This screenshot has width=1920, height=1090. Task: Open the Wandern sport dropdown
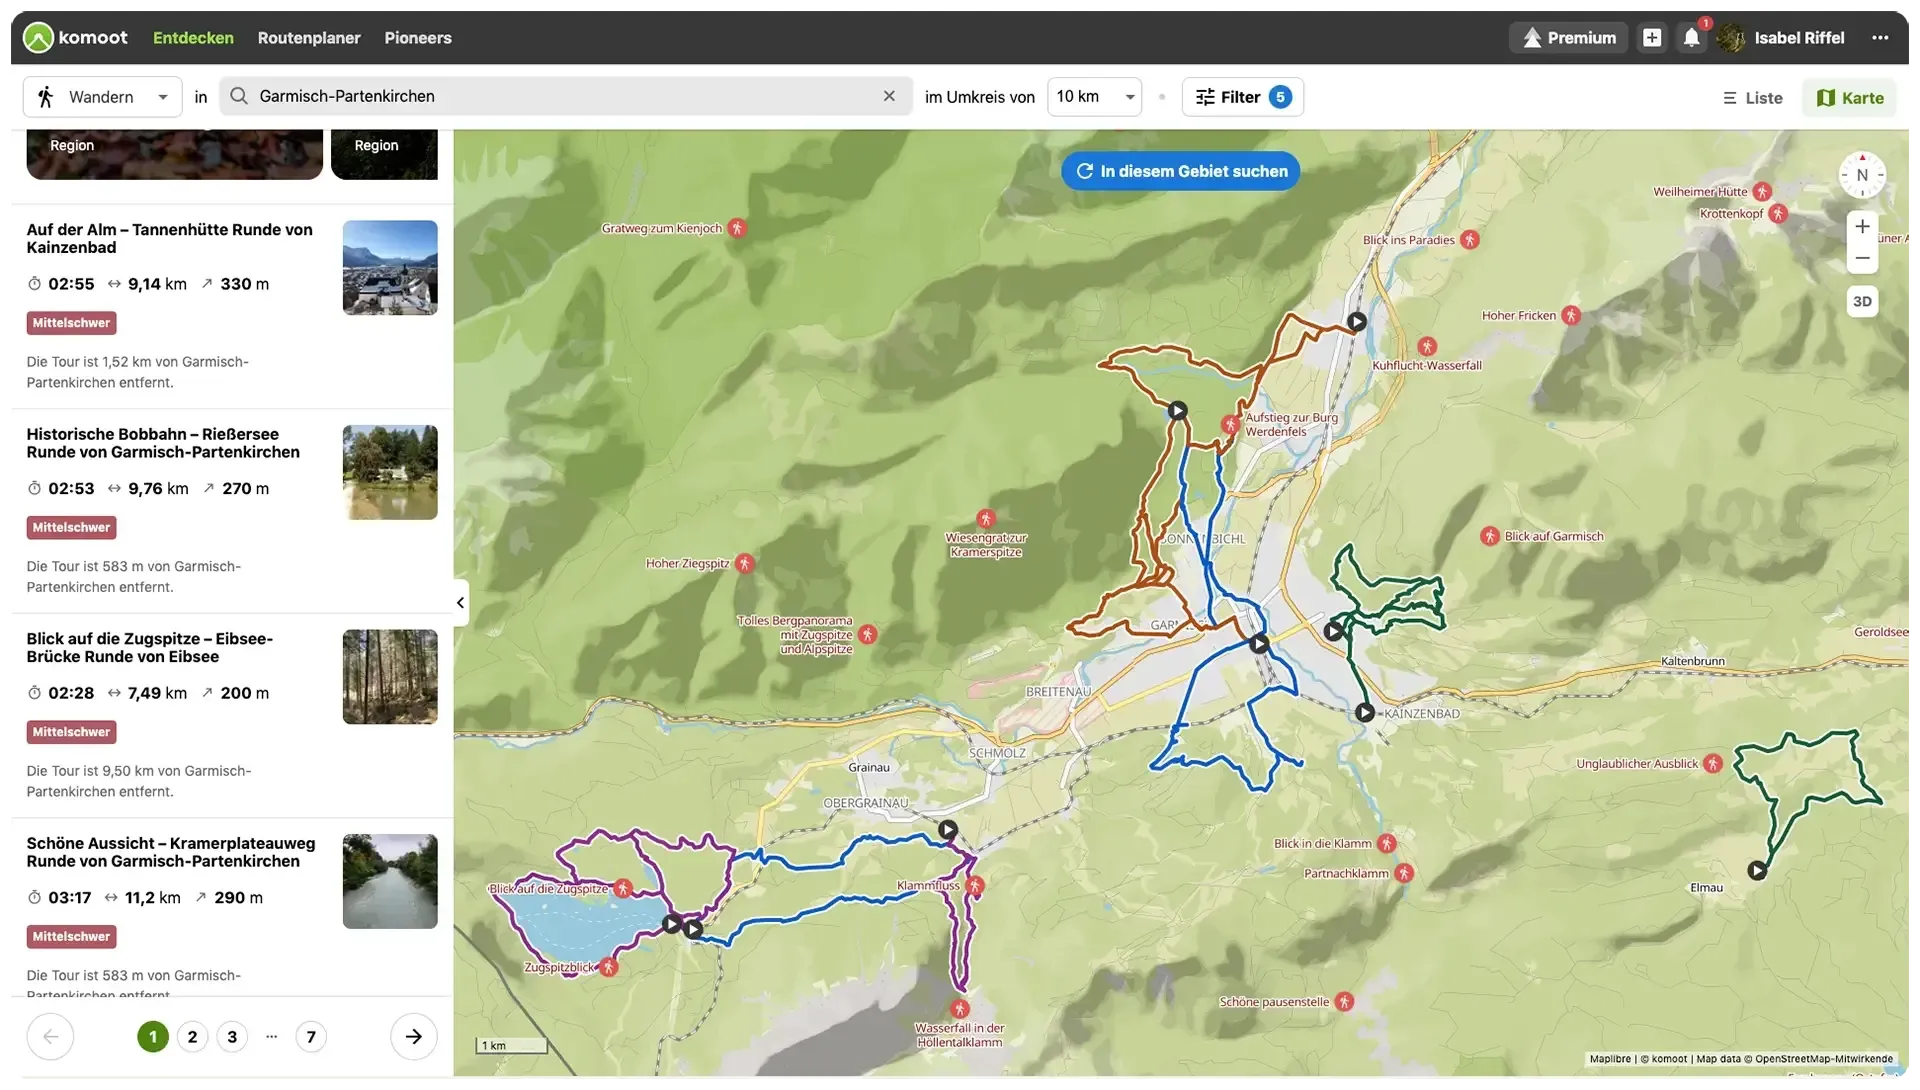(x=102, y=97)
